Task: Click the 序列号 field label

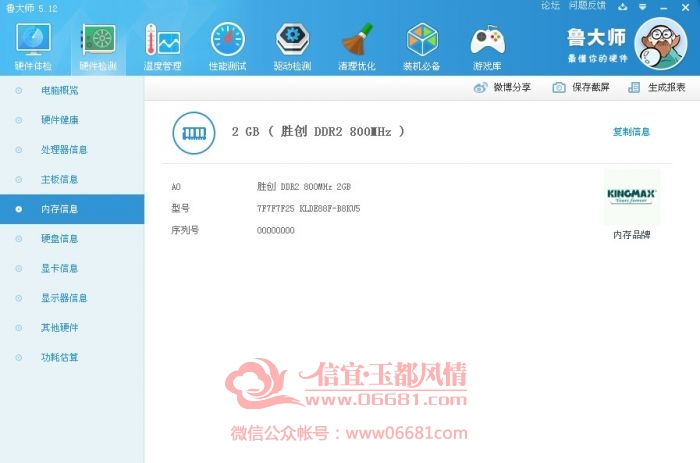Action: point(185,230)
